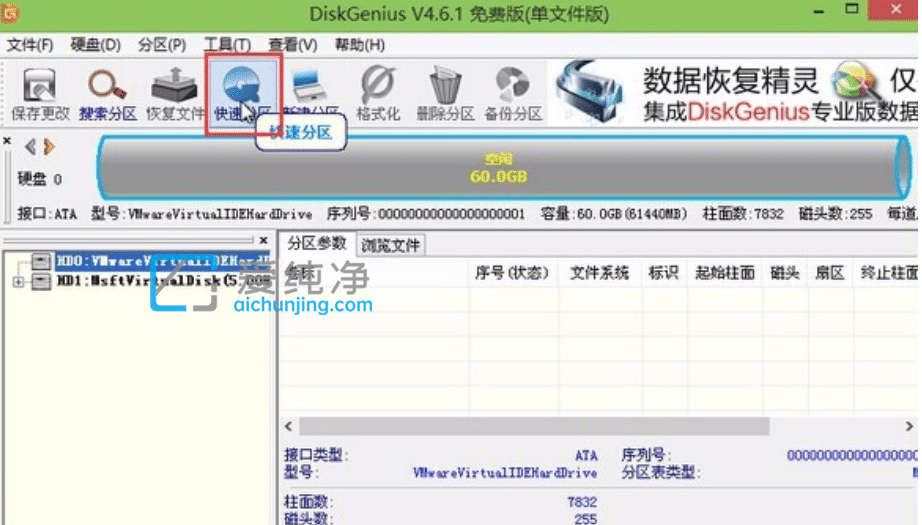Open the 搜索分区 search partition tool
This screenshot has width=922, height=525.
[x=108, y=94]
